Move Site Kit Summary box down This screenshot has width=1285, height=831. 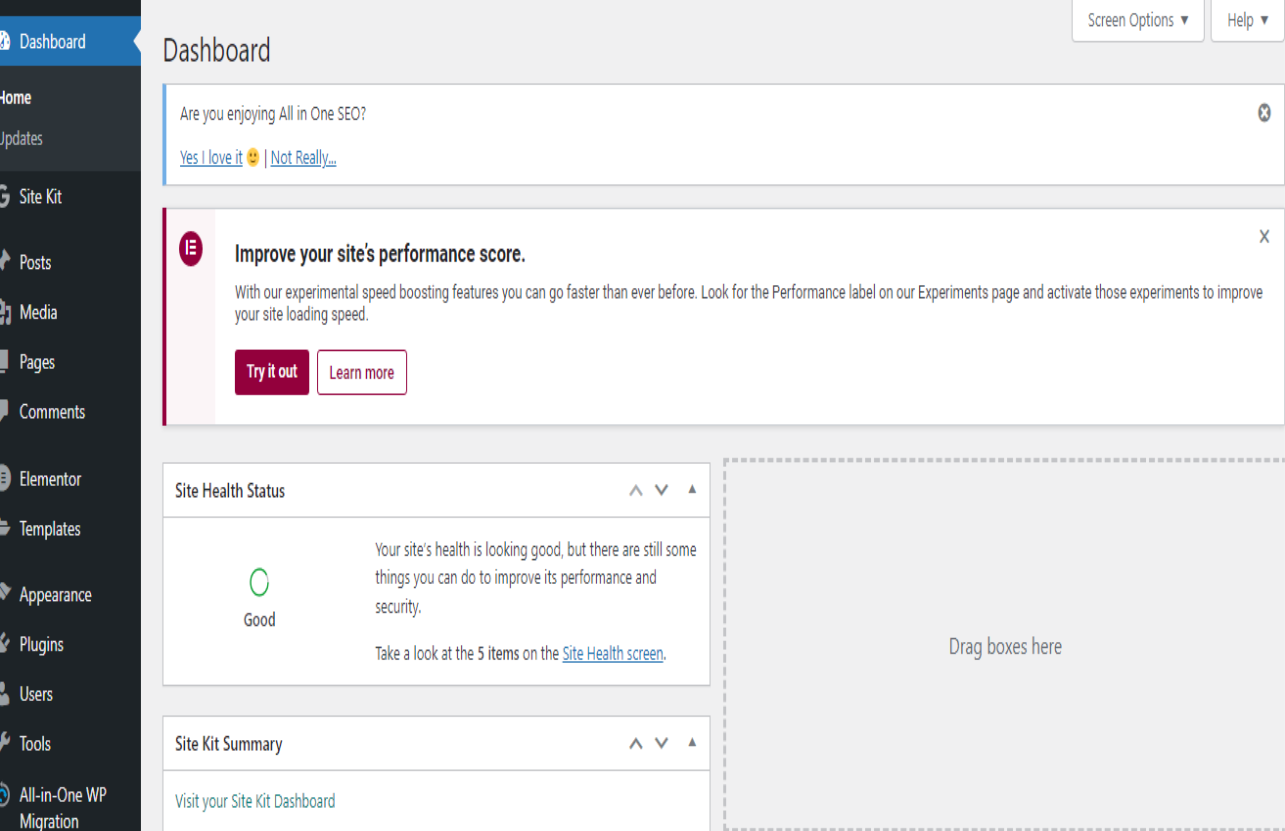[x=661, y=743]
